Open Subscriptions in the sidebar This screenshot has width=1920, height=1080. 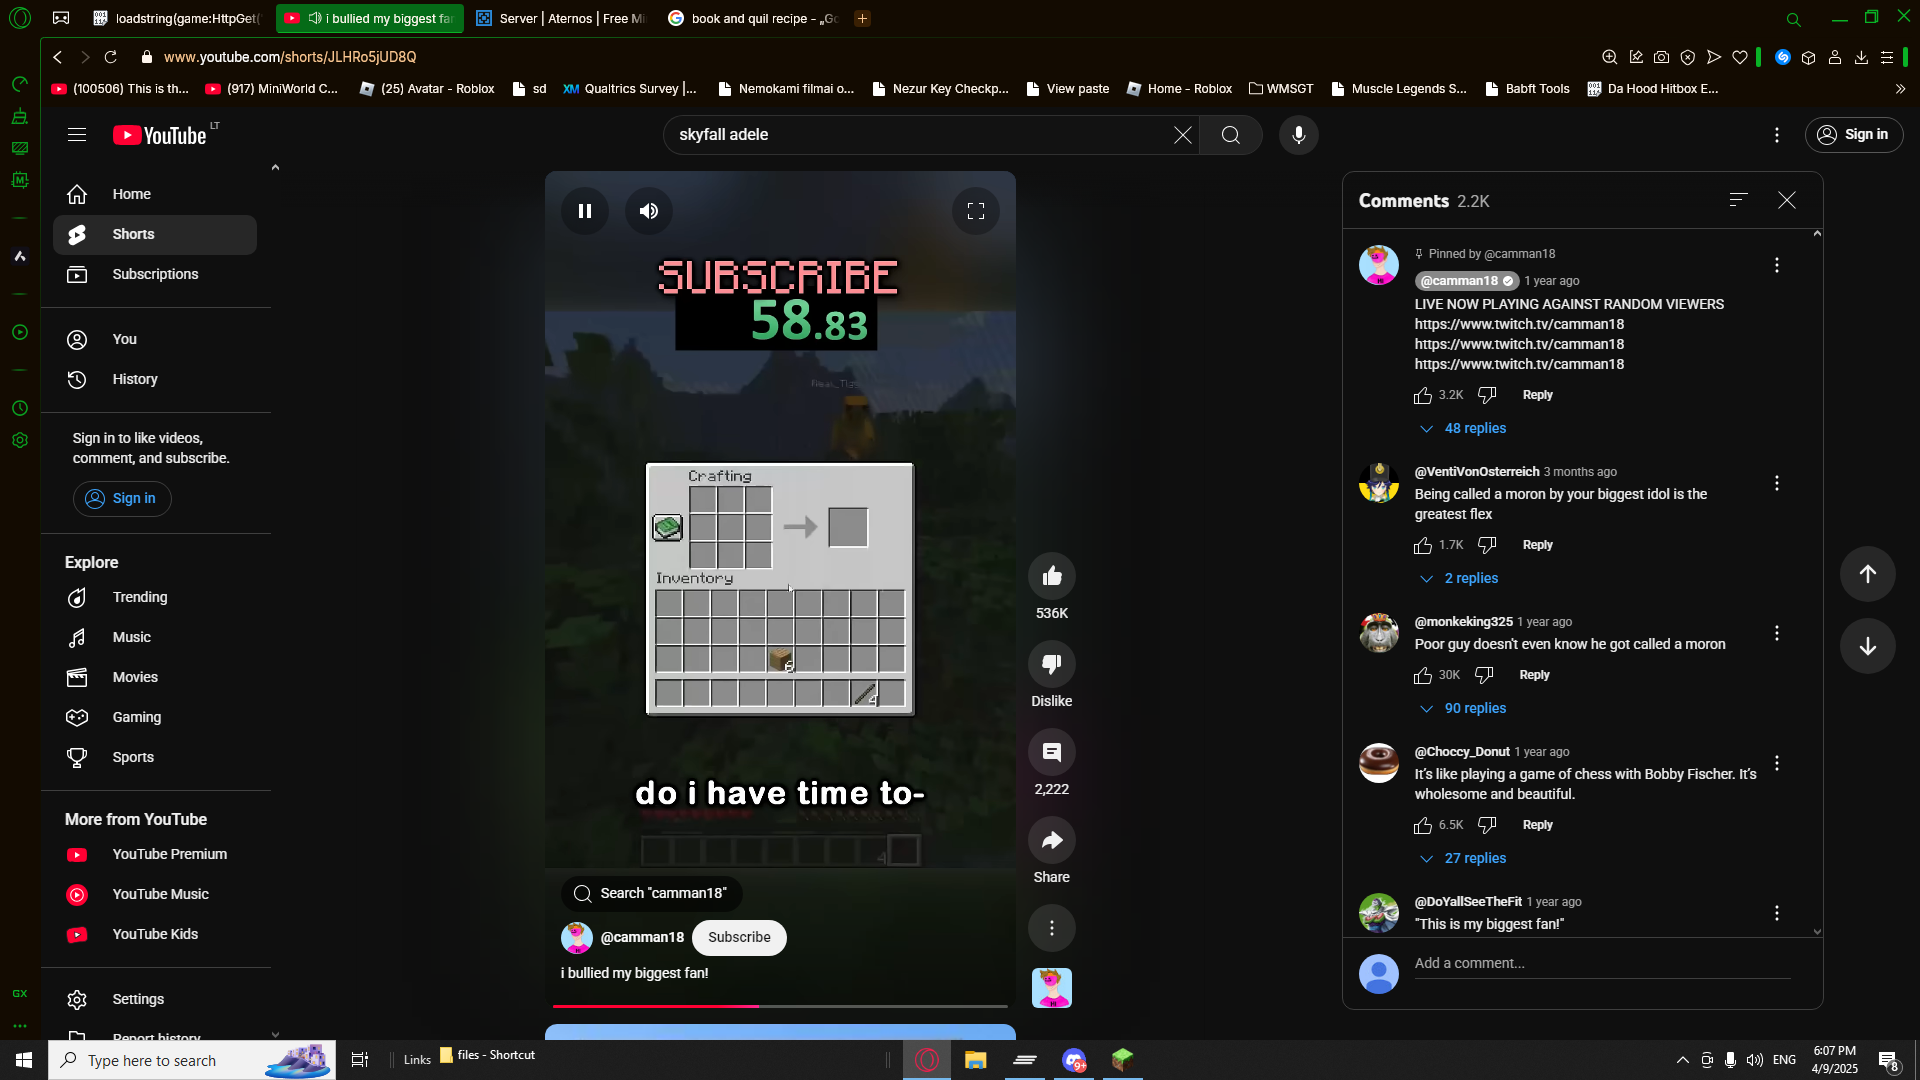pyautogui.click(x=155, y=275)
